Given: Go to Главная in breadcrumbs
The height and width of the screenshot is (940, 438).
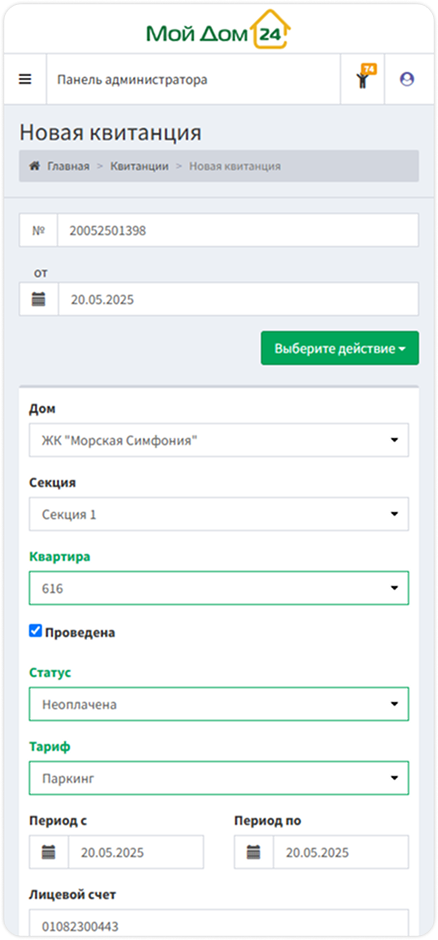Looking at the screenshot, I should pos(68,166).
